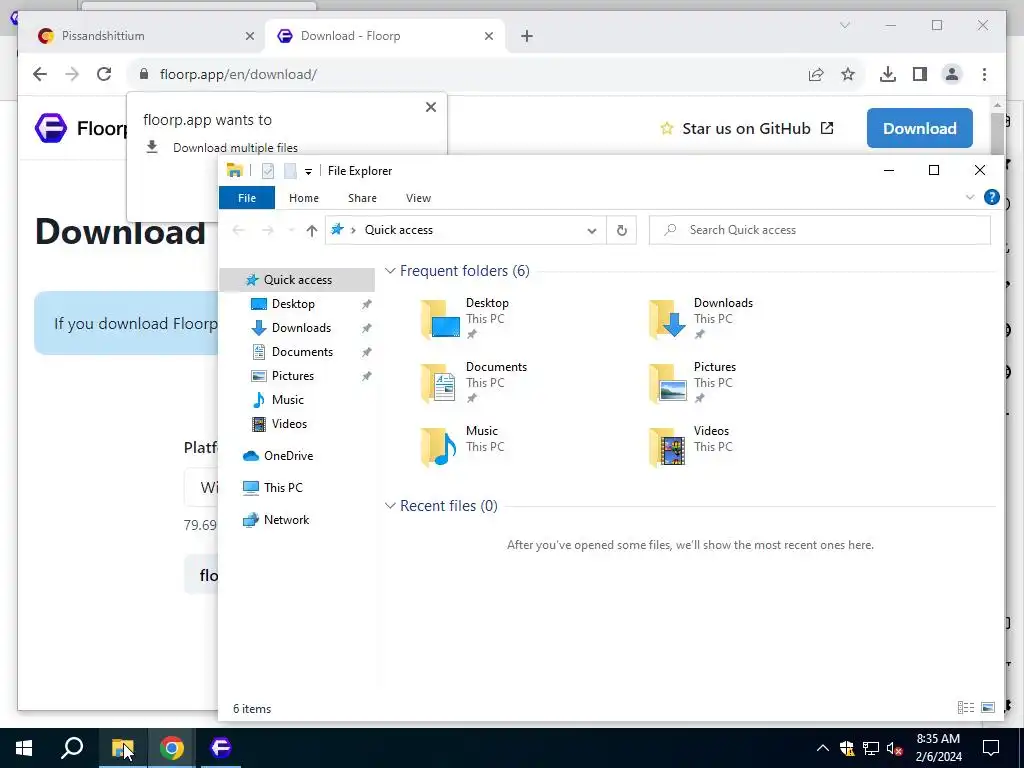Go up one folder level in Explorer
The width and height of the screenshot is (1024, 768).
(312, 230)
